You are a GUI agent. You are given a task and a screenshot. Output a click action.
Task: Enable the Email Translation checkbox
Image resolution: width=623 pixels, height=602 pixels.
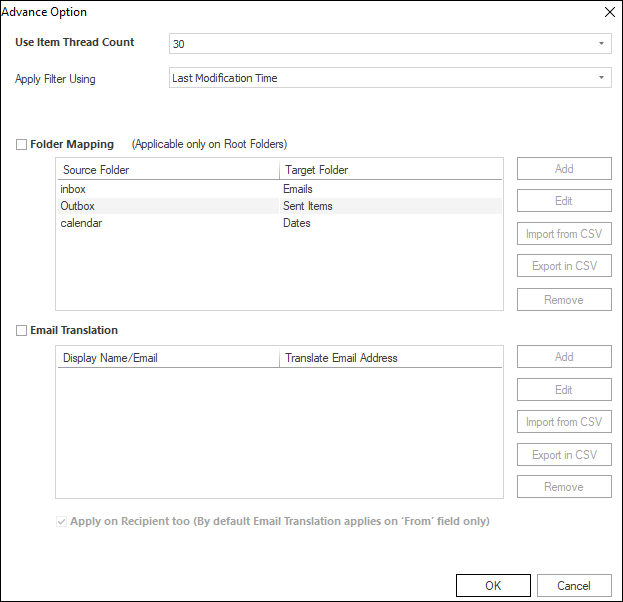[22, 331]
